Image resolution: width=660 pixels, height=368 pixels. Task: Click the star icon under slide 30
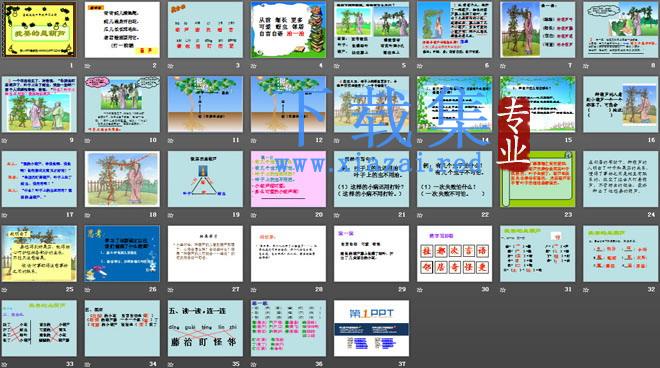point(420,290)
